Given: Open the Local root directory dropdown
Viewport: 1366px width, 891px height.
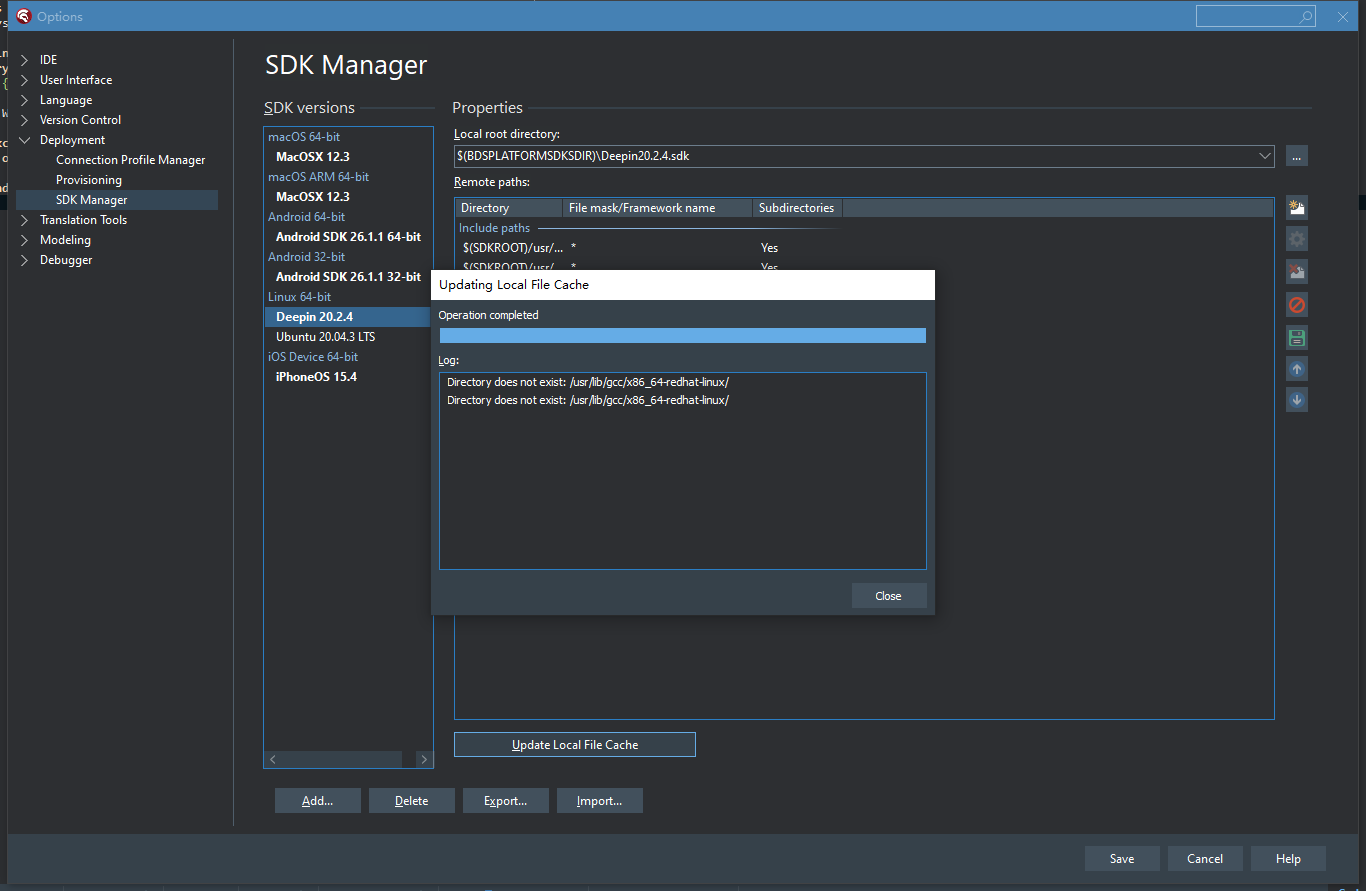Looking at the screenshot, I should coord(1265,156).
